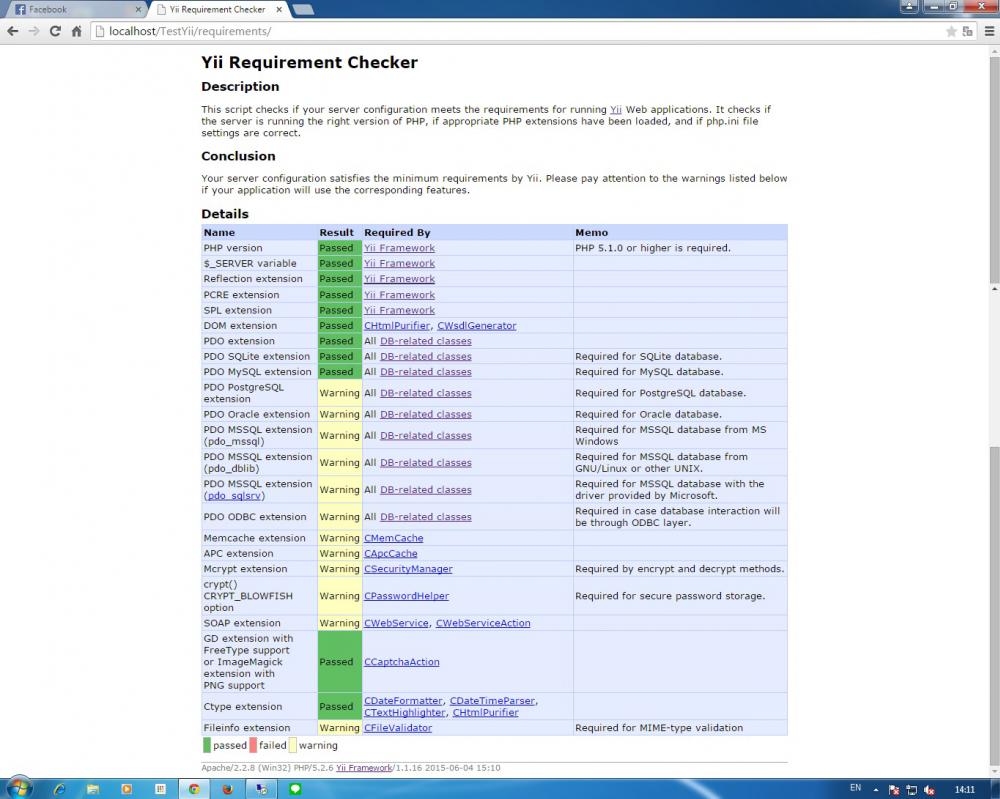Click the extension icon beside the star

(x=967, y=31)
